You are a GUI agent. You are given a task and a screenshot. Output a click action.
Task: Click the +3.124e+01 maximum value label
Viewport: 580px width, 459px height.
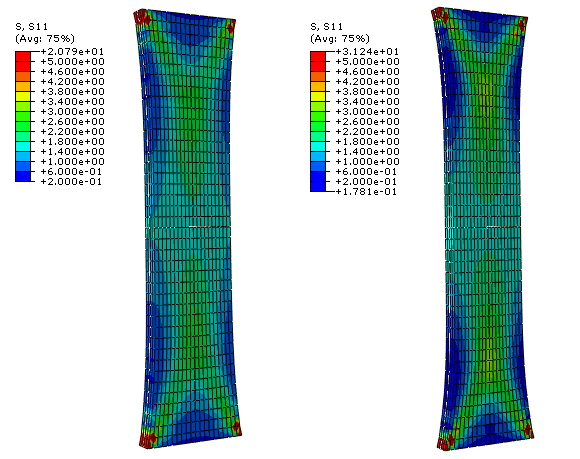pyautogui.click(x=367, y=51)
